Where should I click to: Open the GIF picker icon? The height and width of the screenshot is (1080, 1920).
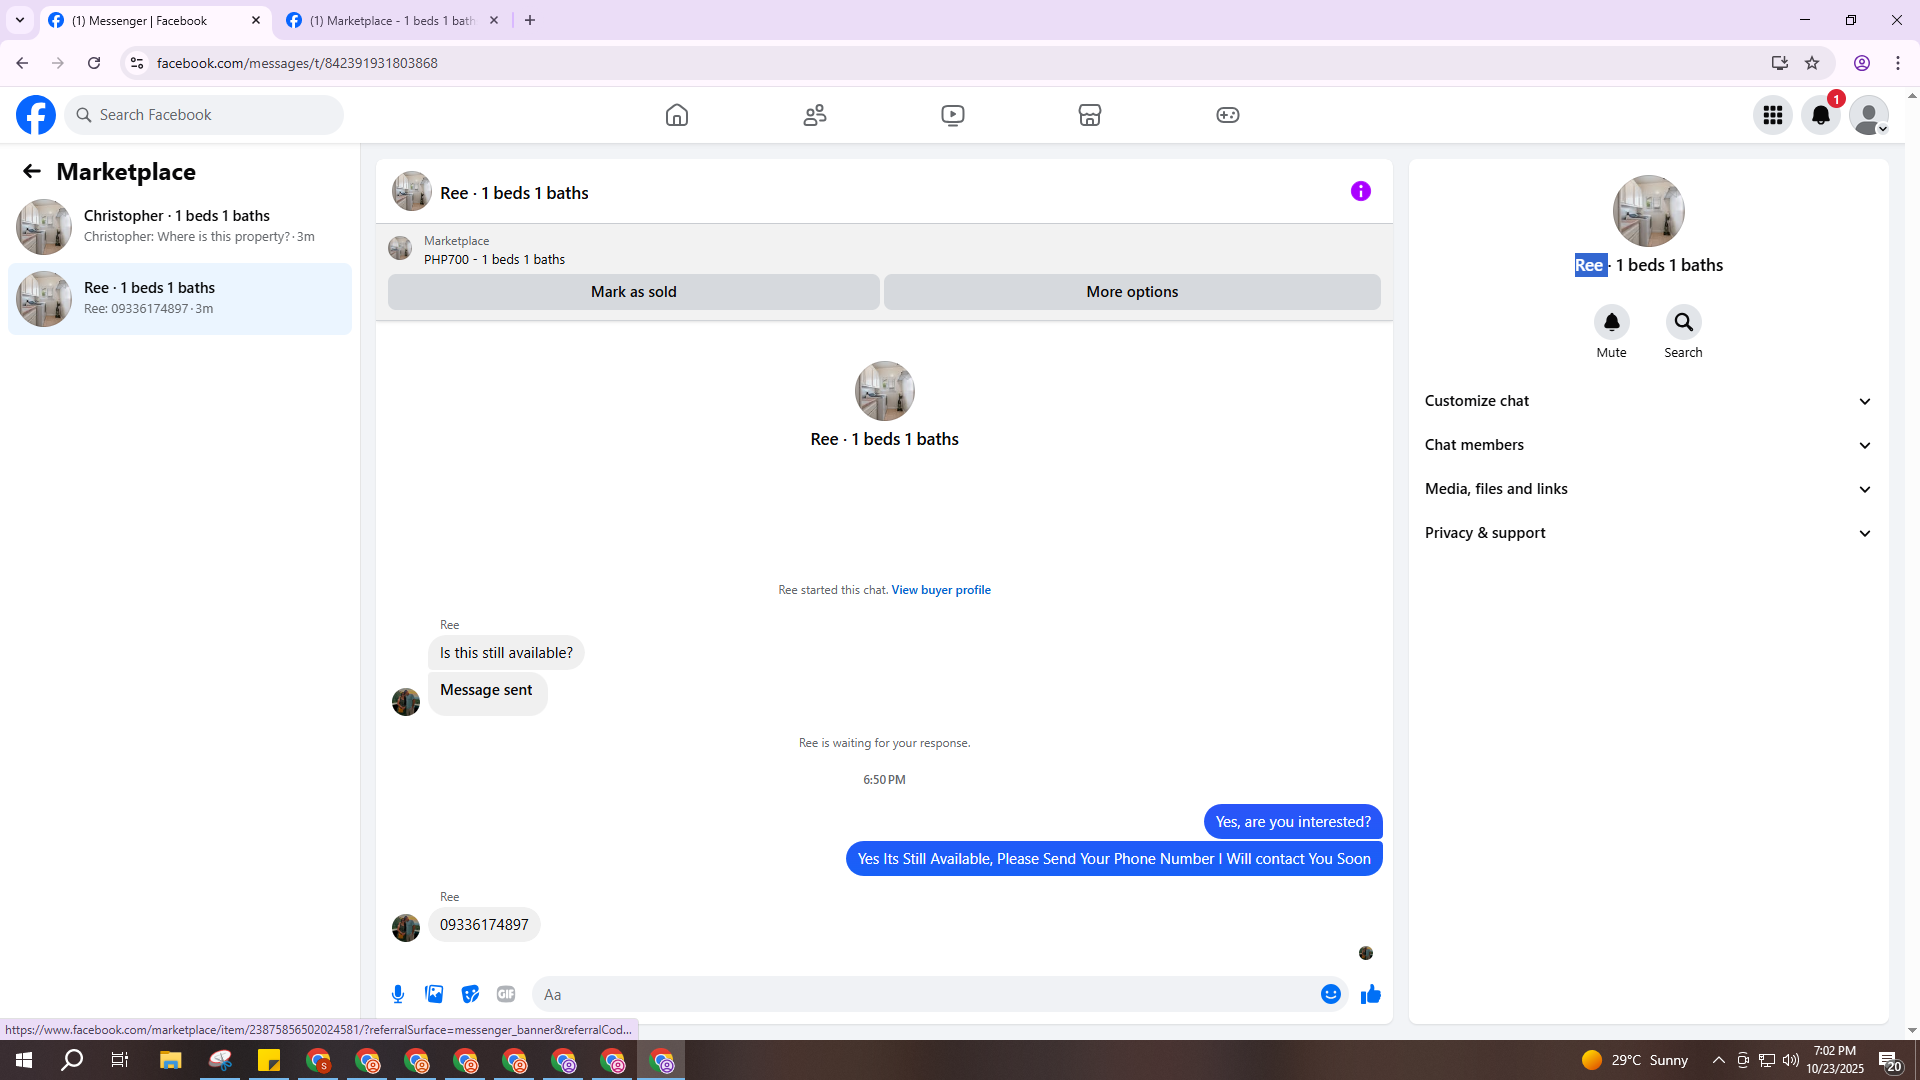point(506,994)
